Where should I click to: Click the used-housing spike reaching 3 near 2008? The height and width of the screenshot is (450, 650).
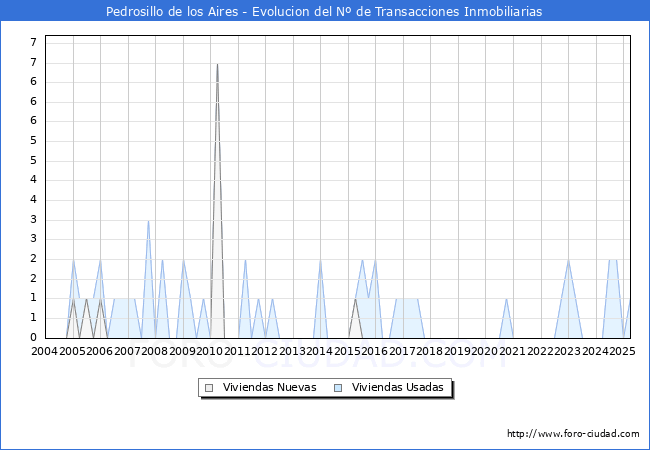(148, 221)
